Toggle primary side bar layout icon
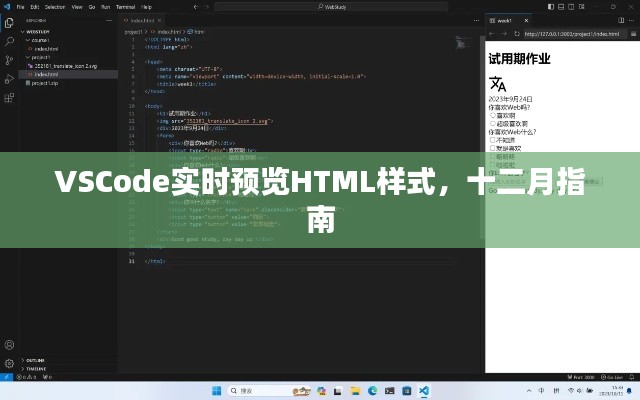Screen dimensions: 640x400 551,7
